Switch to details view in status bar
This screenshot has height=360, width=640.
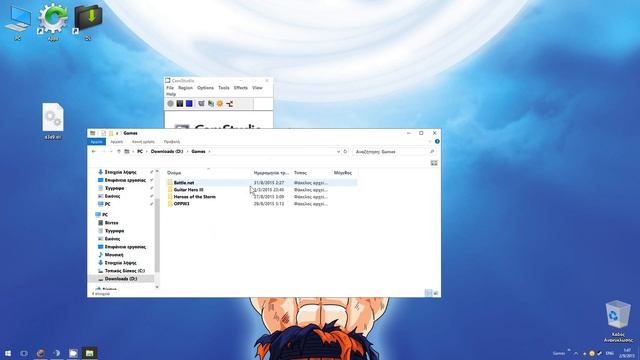(428, 293)
